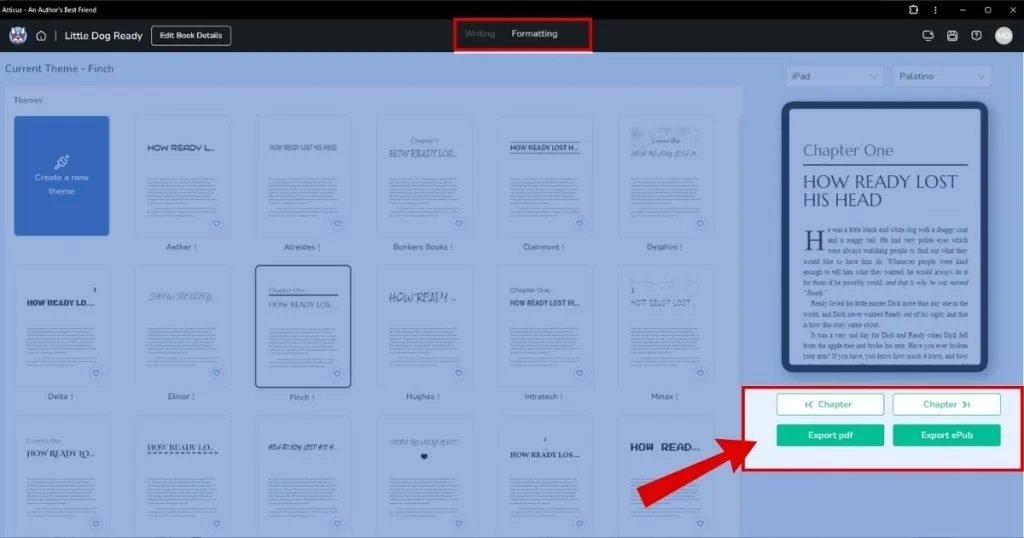Mark the Delphini theme as favorite
1024x538 pixels.
700,223
